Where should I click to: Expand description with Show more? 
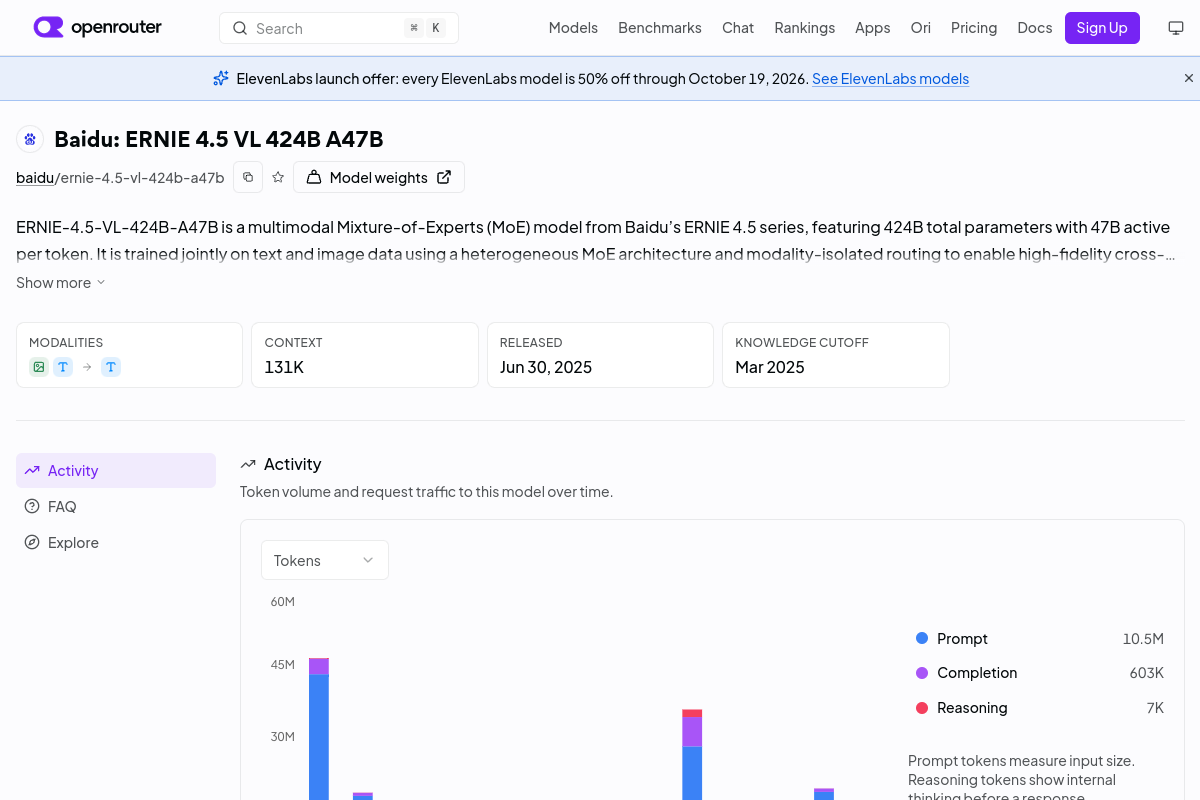pos(60,283)
